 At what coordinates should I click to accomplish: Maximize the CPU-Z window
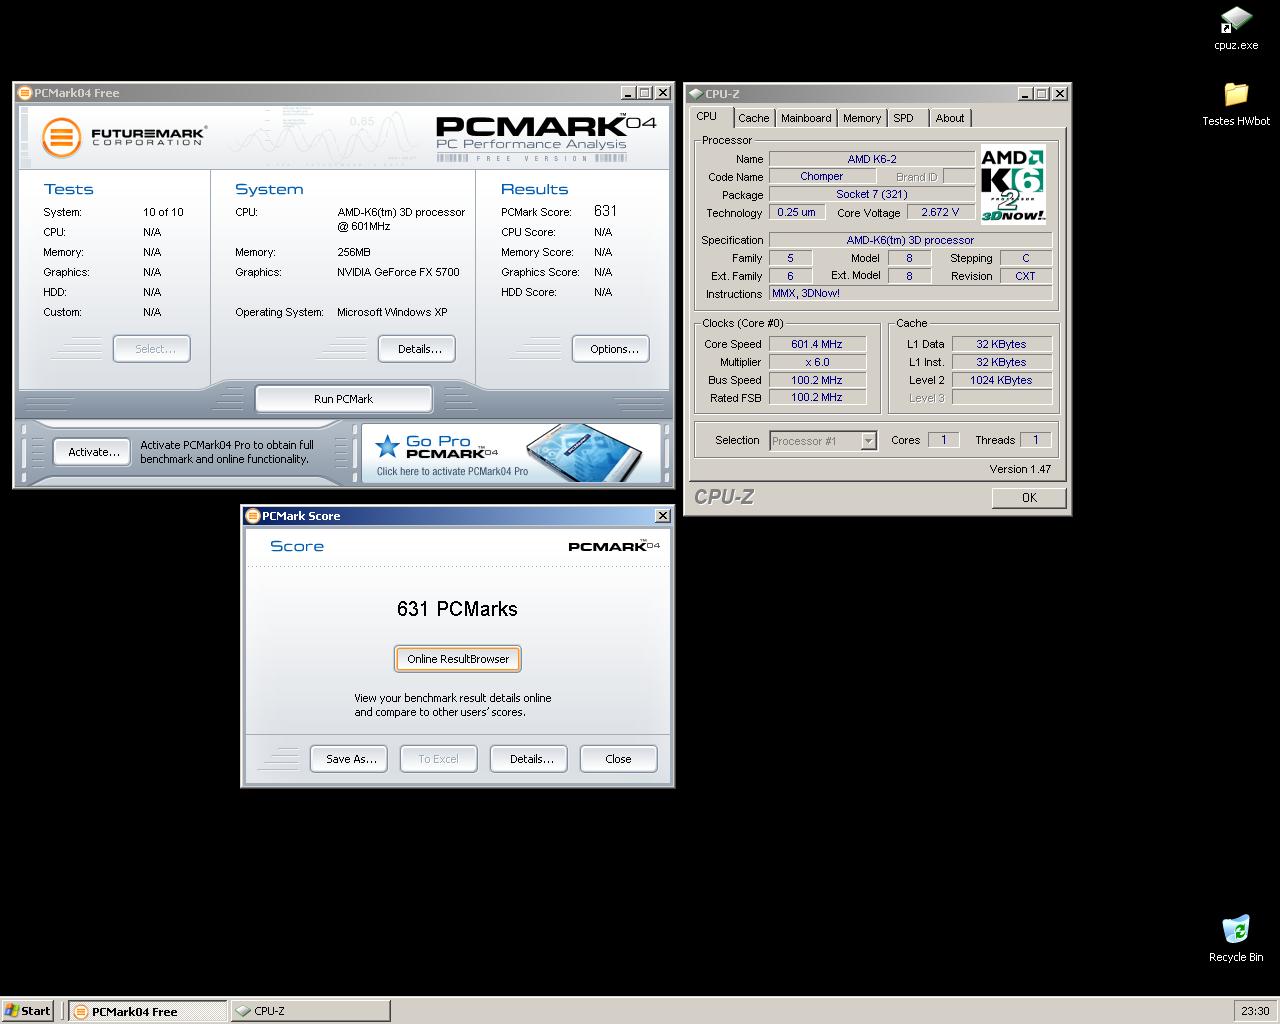(1042, 94)
